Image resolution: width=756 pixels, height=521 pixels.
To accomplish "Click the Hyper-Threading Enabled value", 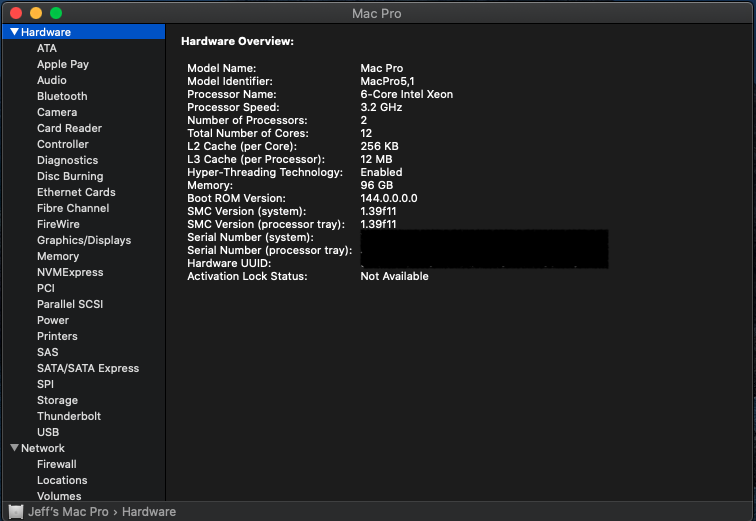I will (381, 172).
